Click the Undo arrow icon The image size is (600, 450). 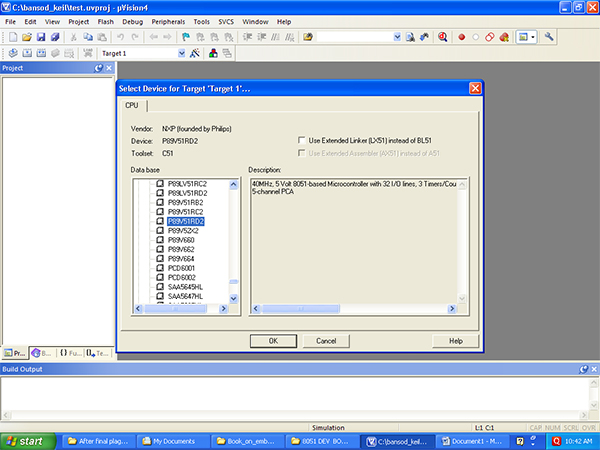point(121,37)
